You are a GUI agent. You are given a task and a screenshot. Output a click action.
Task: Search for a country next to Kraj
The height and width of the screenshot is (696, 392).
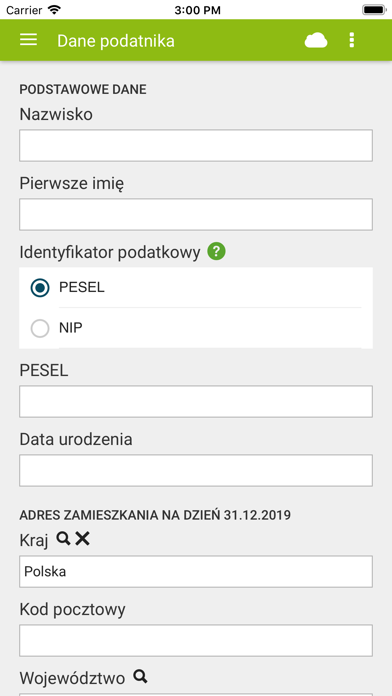point(63,538)
